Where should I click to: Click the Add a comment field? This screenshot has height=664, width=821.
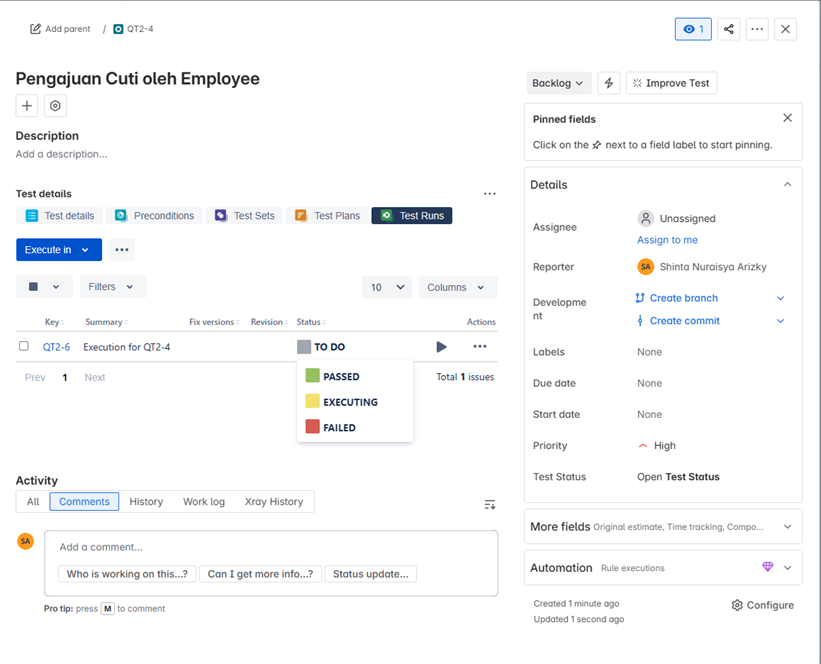pyautogui.click(x=270, y=547)
